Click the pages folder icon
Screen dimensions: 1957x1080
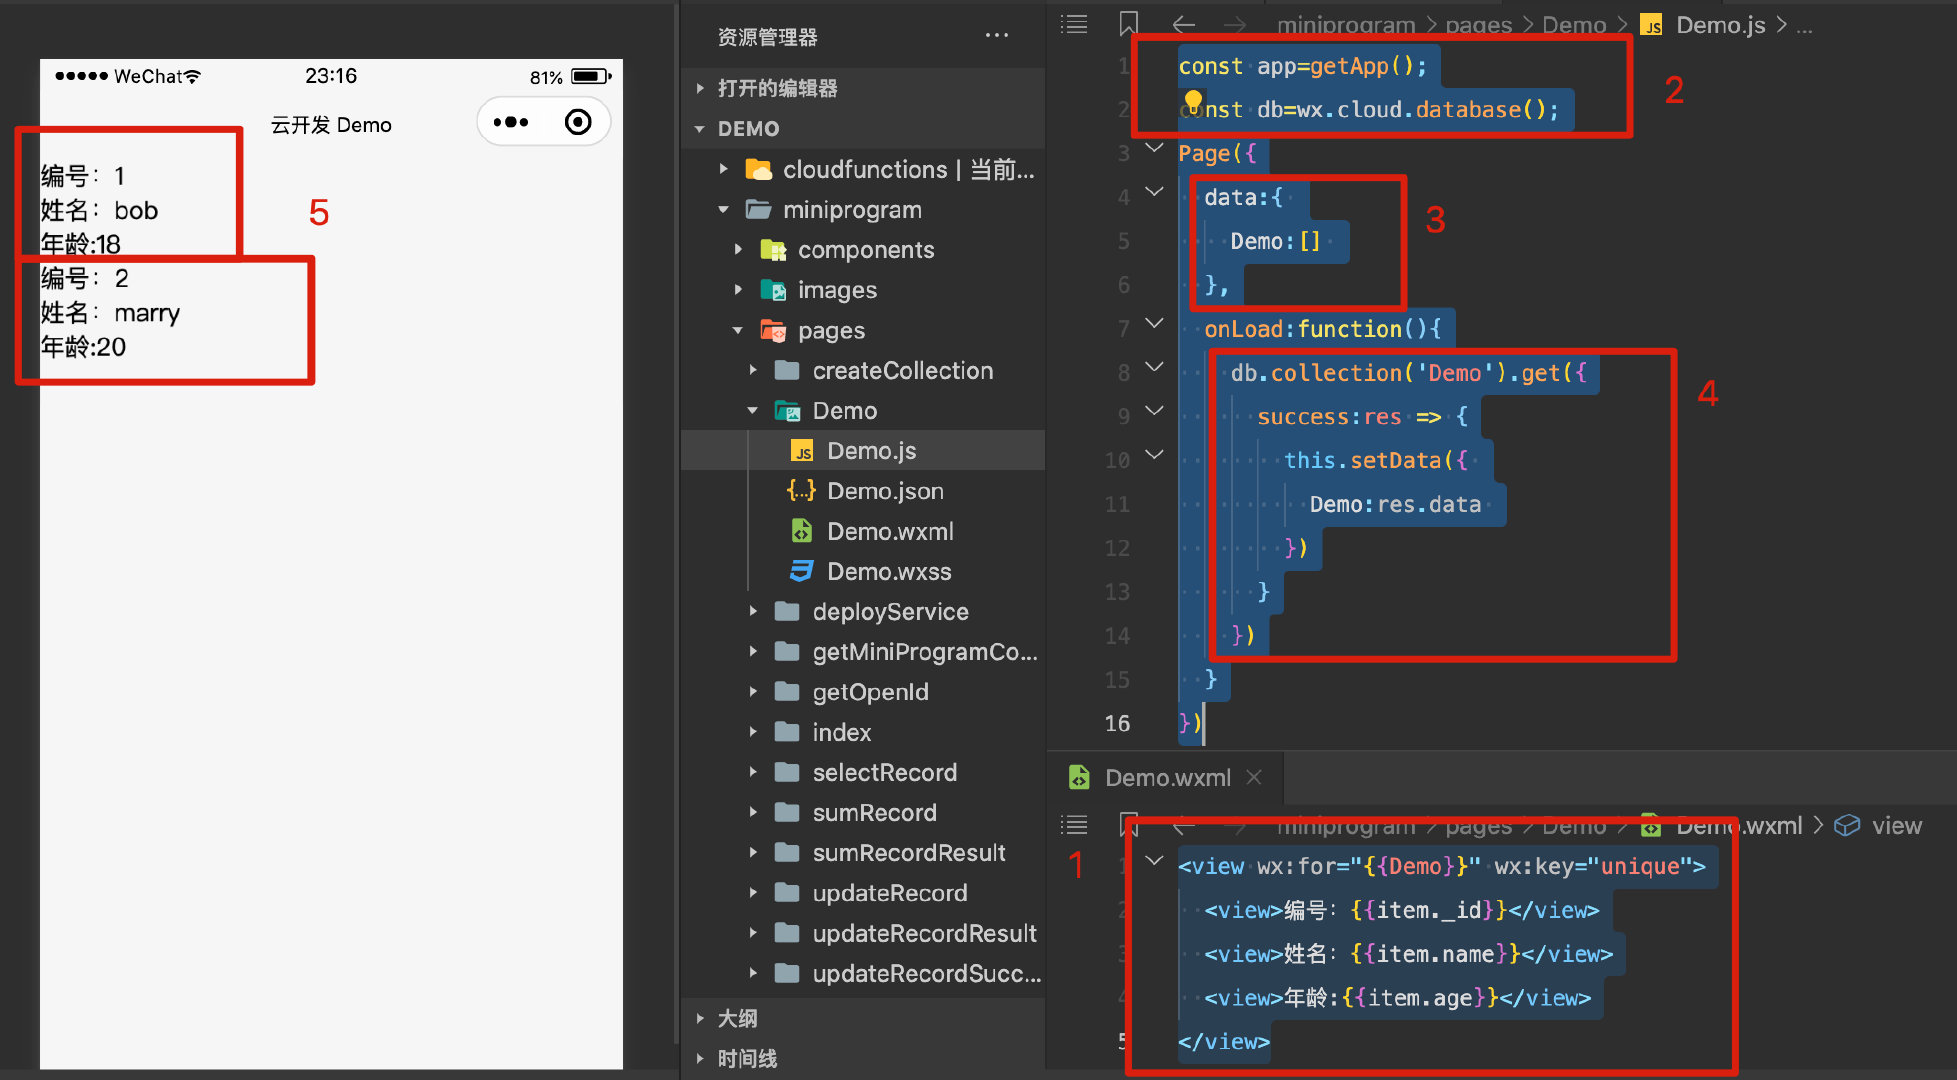pyautogui.click(x=773, y=330)
